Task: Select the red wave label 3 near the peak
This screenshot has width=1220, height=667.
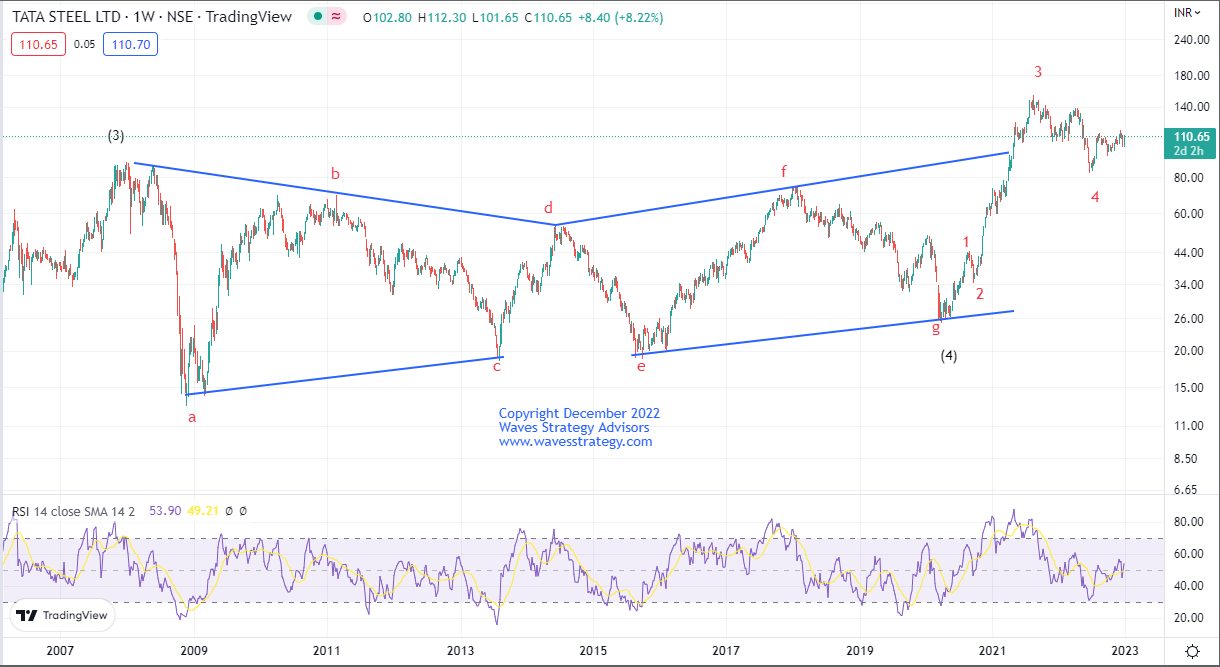Action: [1038, 72]
